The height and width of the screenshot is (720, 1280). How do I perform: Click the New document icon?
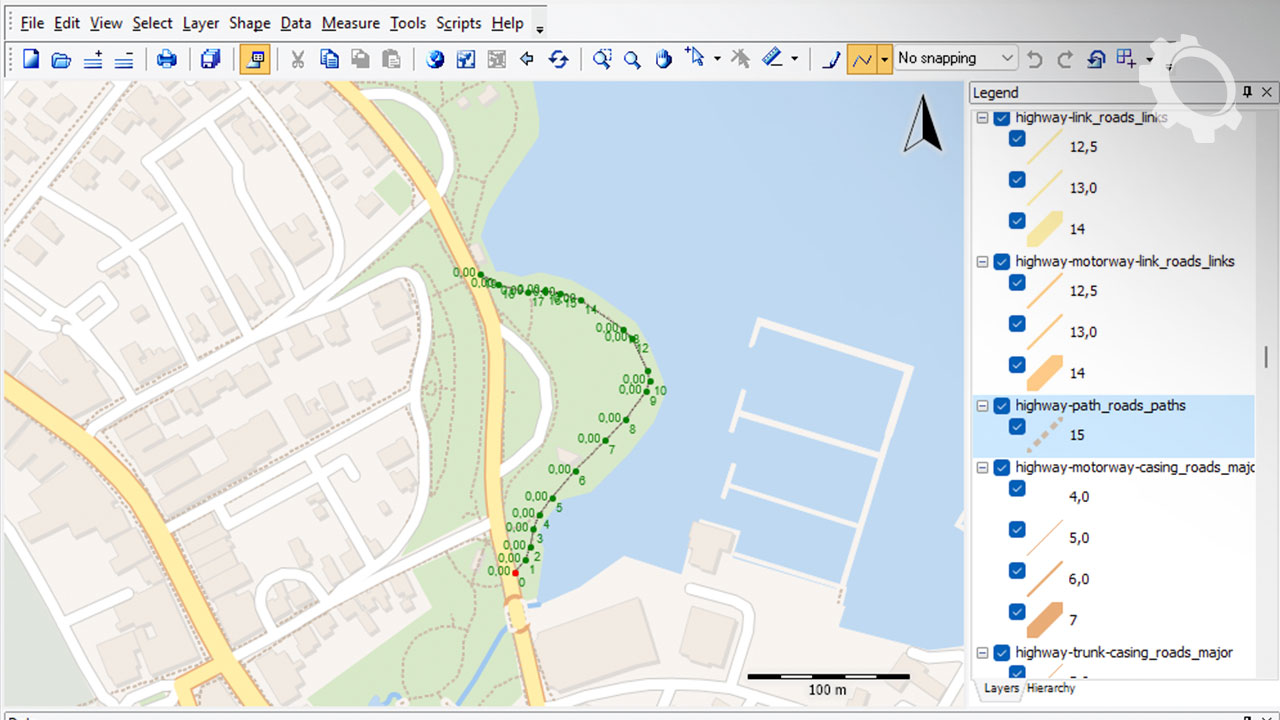31,59
